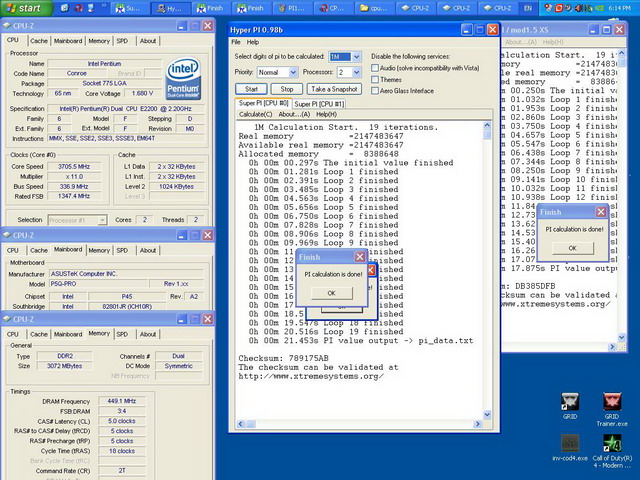640x480 pixels.
Task: Click the EN language indicator in taskbar
Action: coord(527,8)
